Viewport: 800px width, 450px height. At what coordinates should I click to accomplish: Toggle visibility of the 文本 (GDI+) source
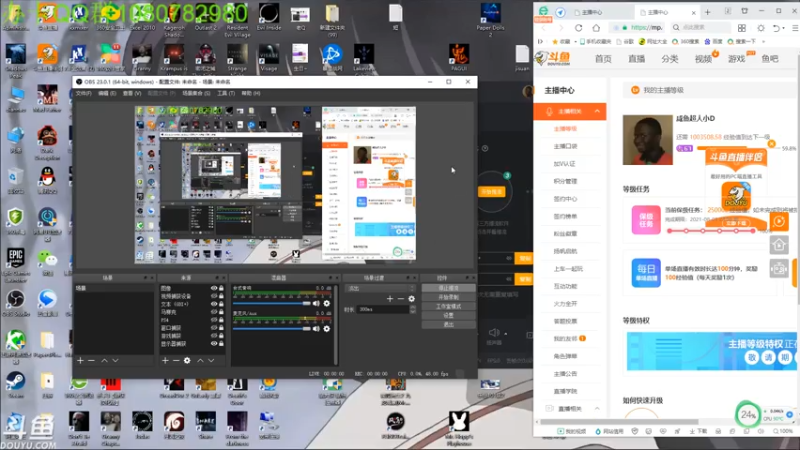[214, 304]
